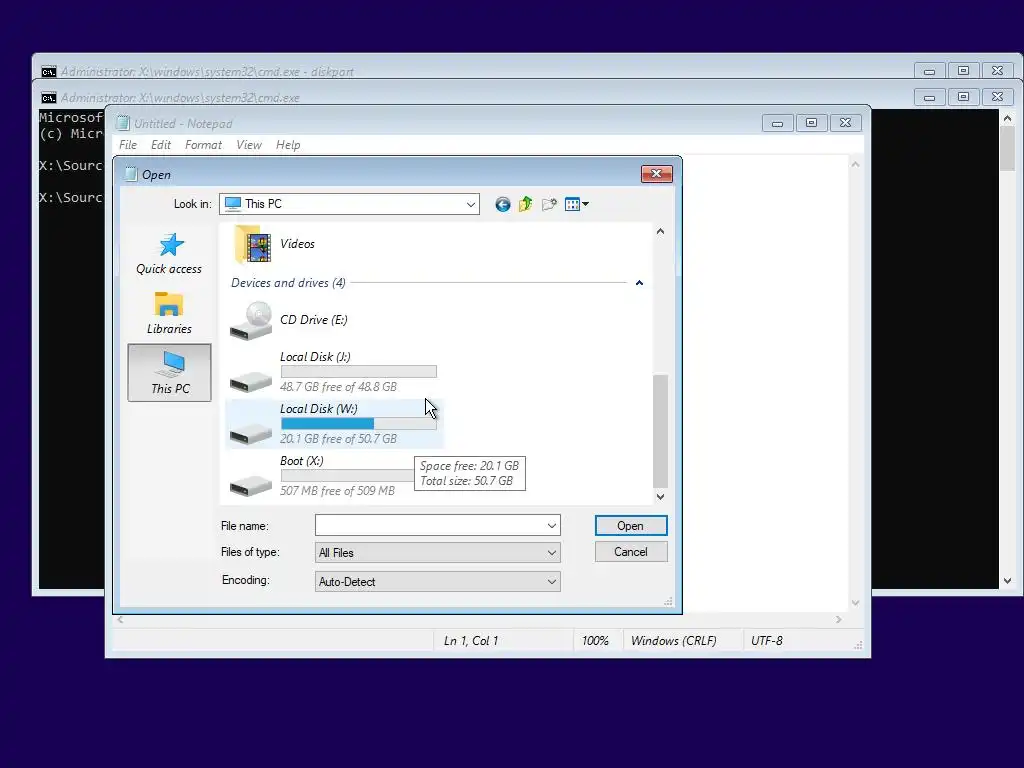Click Notepad vertical scroll down arrow

point(855,603)
